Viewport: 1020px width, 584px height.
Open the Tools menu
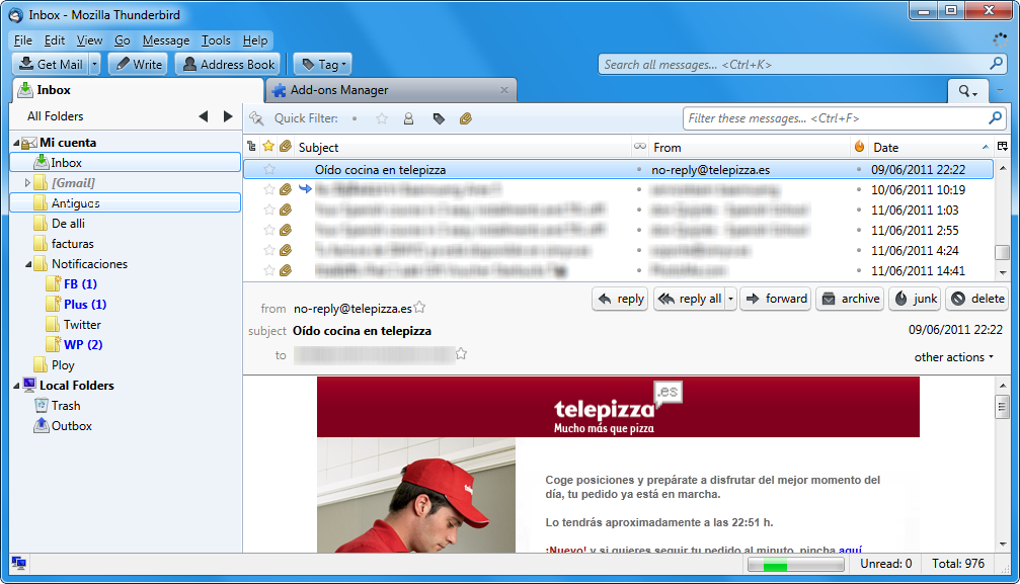[x=216, y=40]
